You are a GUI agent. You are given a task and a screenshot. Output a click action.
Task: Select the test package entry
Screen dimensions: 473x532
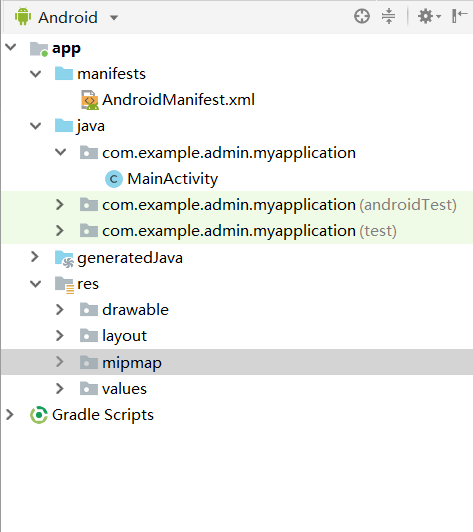pos(249,231)
